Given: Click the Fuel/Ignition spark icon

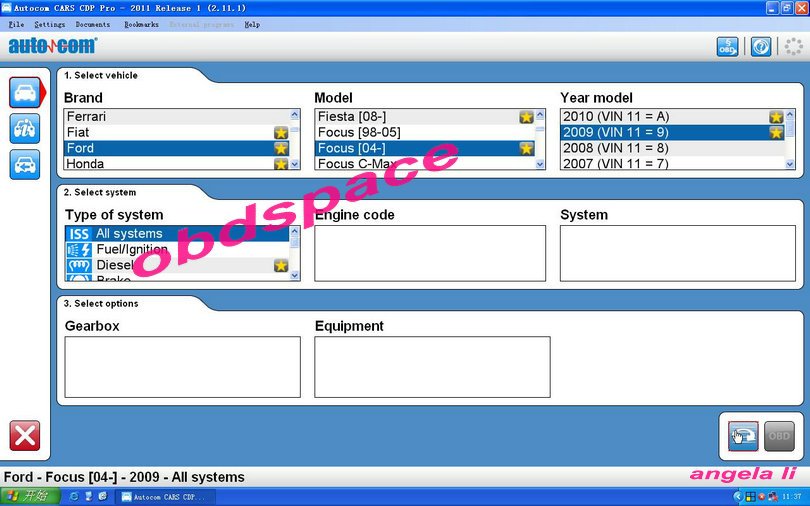Looking at the screenshot, I should point(79,250).
